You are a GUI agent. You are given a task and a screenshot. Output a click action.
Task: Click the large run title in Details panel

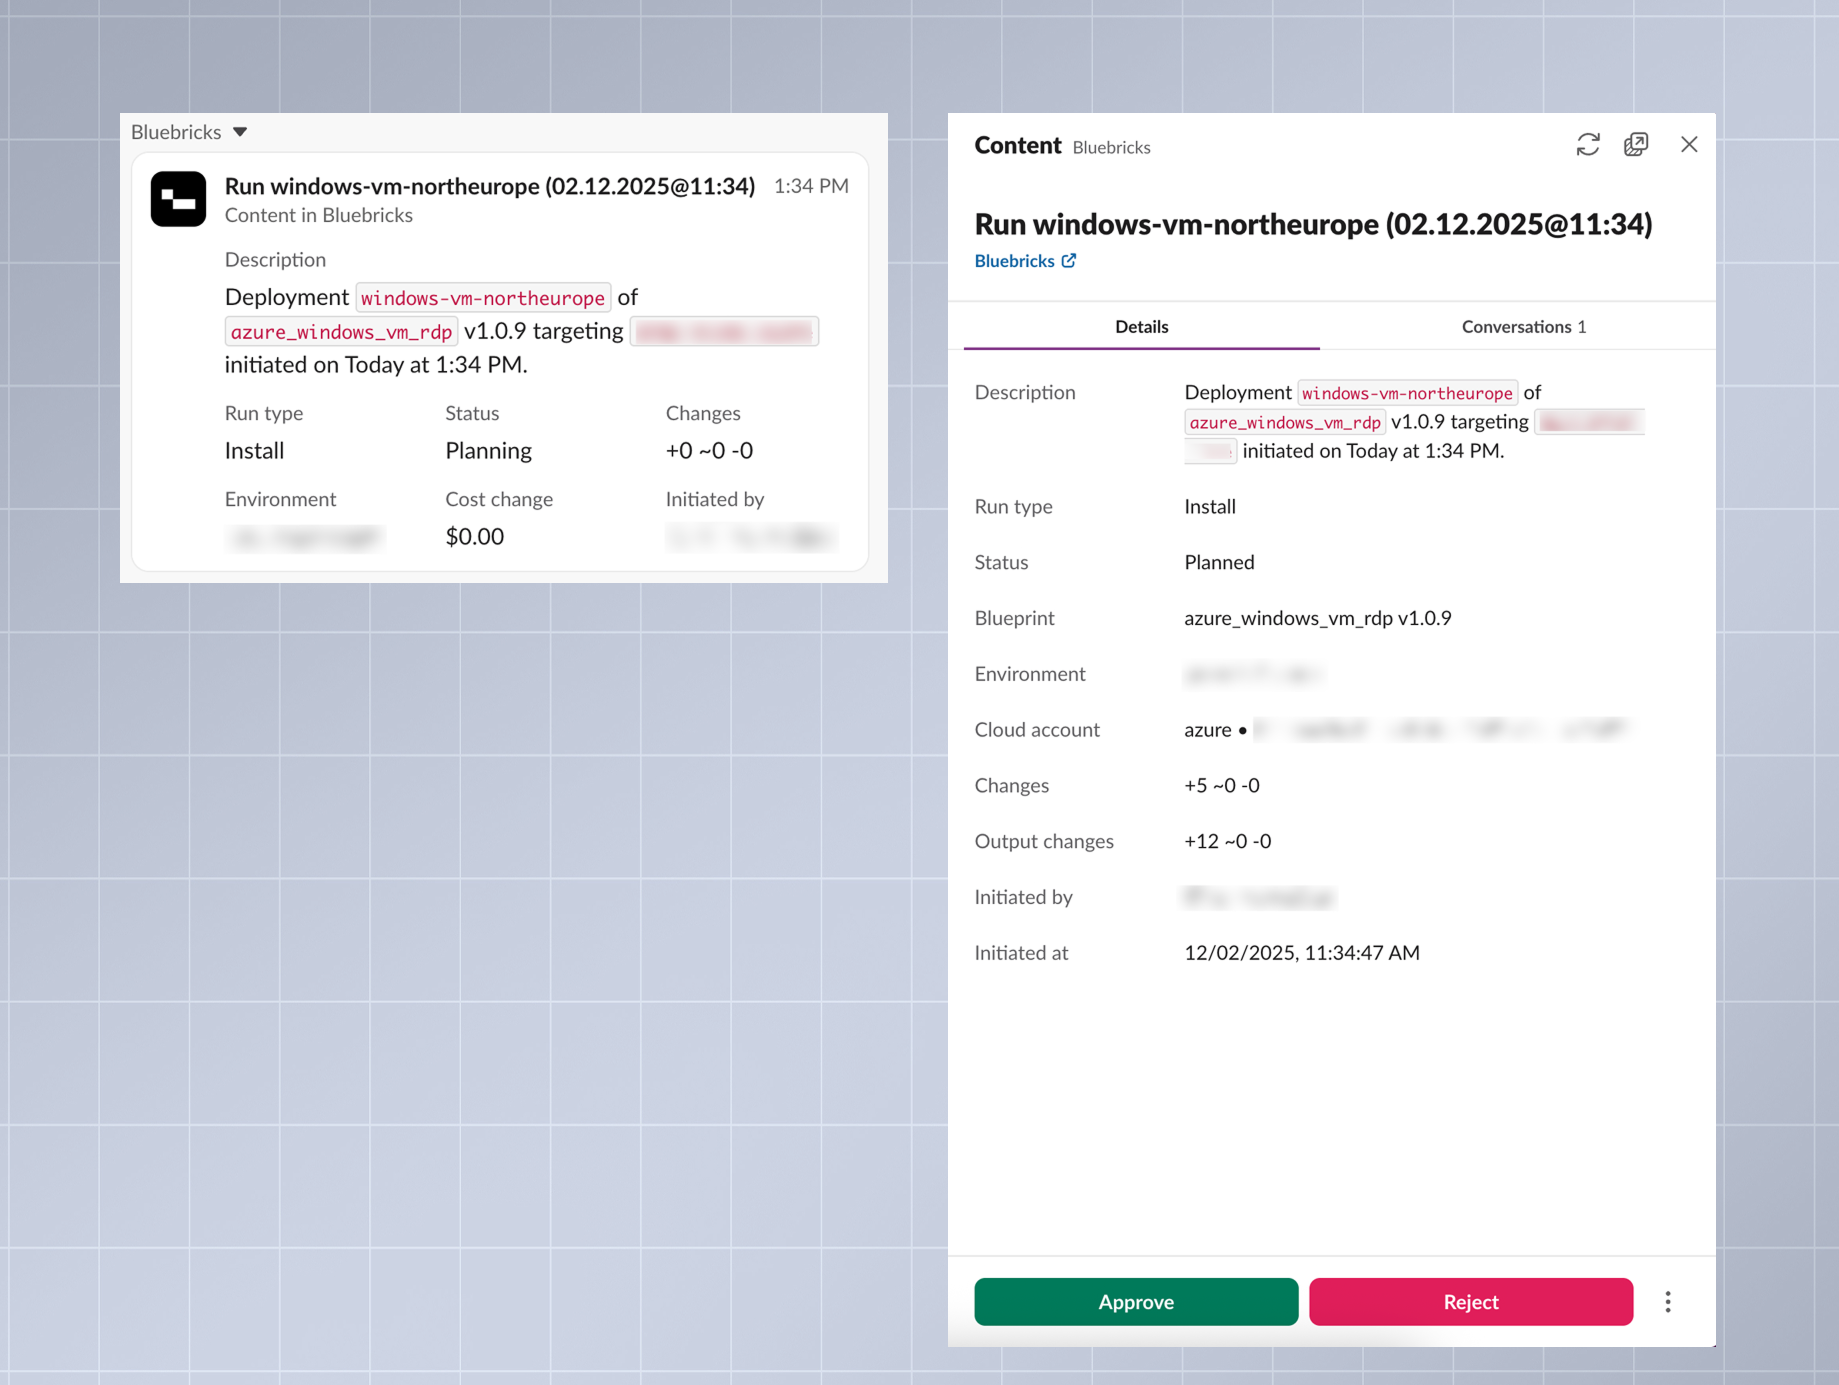click(1313, 224)
